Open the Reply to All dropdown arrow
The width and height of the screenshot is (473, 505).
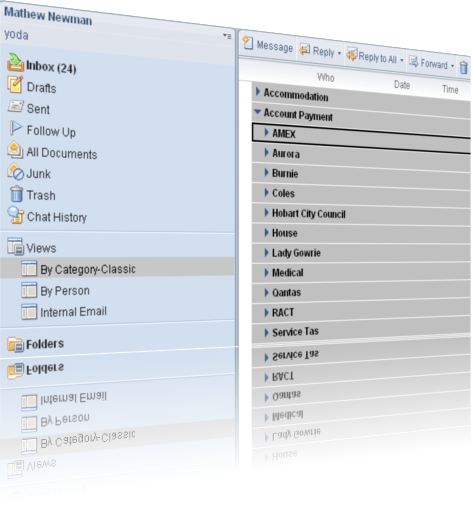coord(402,60)
